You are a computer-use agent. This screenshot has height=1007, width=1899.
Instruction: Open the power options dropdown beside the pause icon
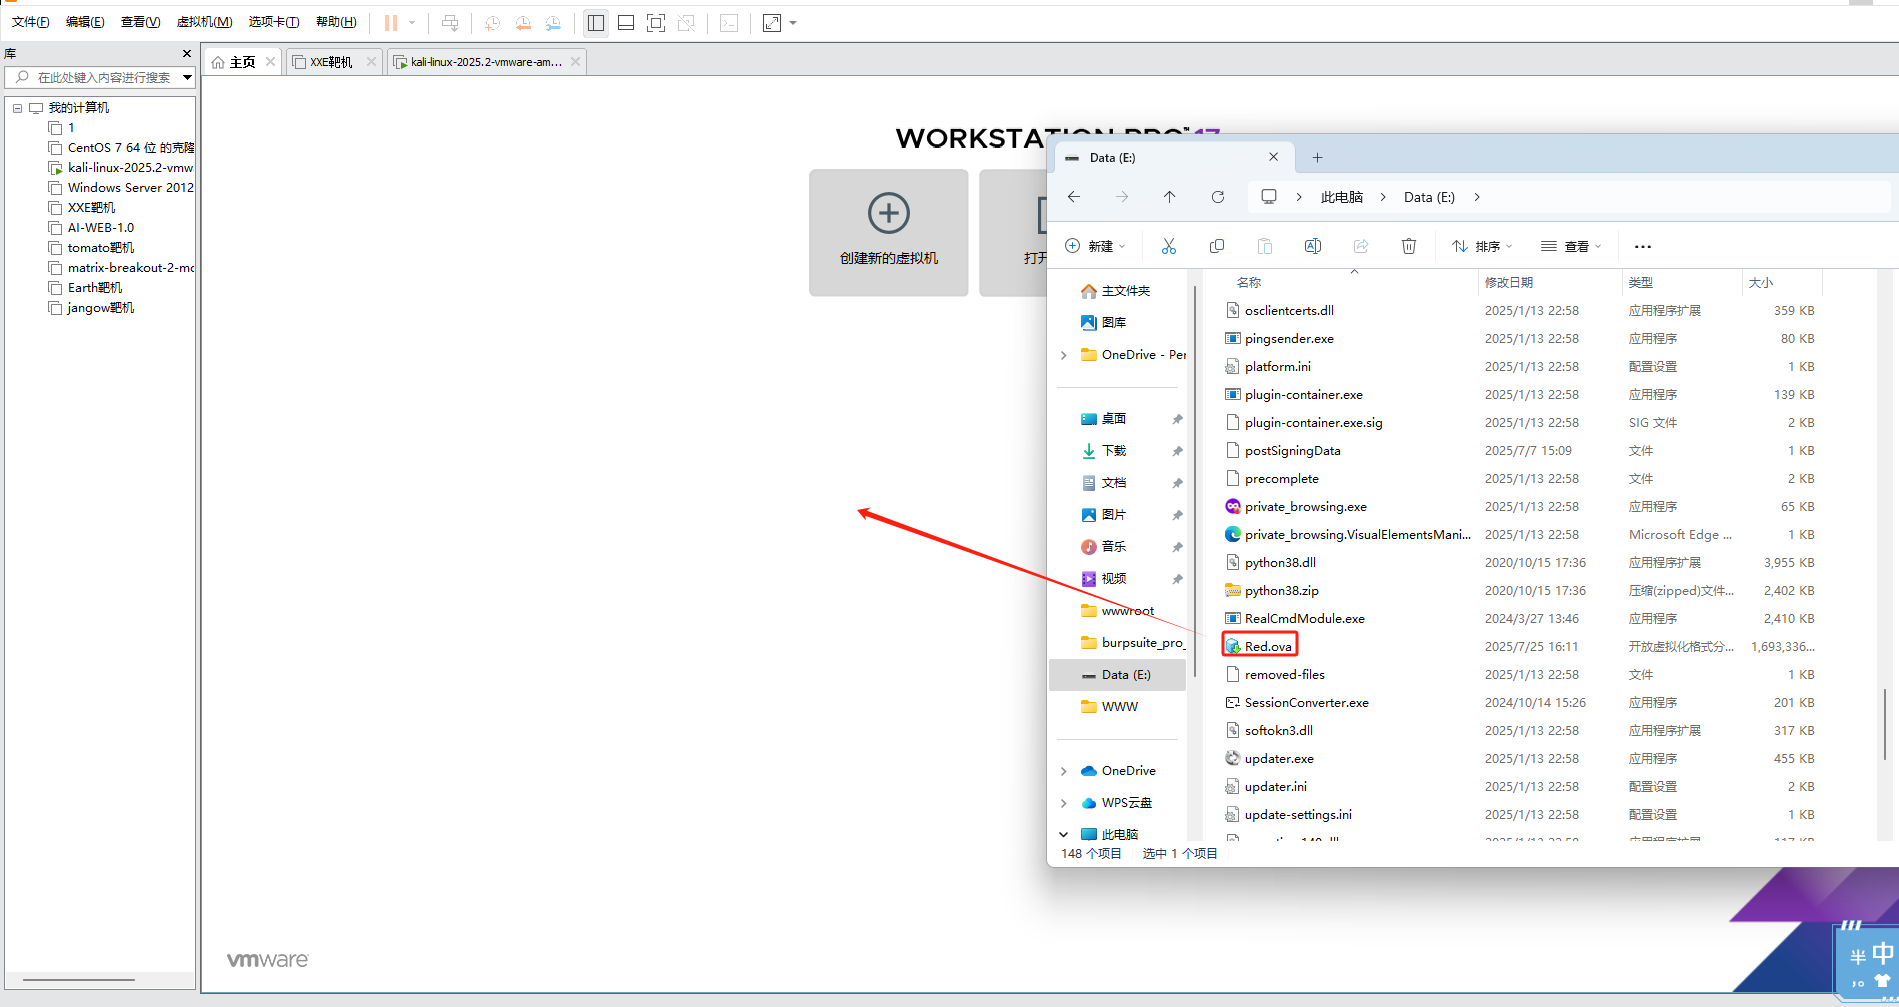(412, 22)
